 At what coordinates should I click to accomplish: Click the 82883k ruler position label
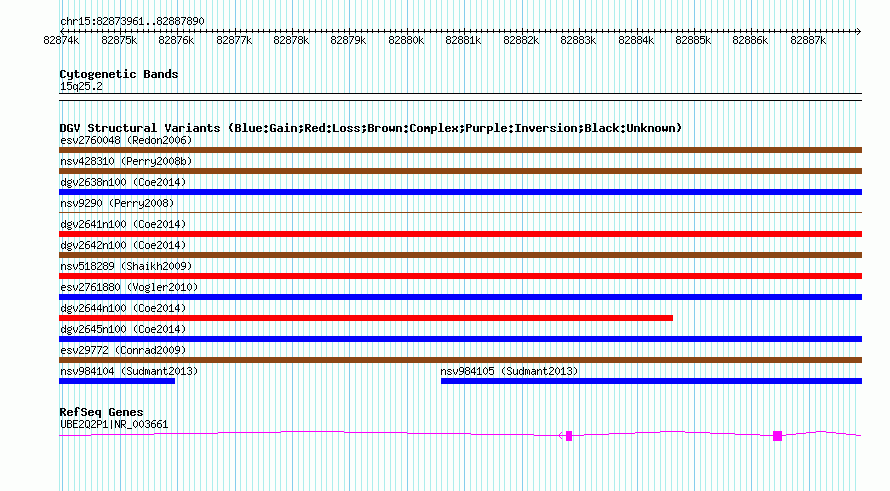pyautogui.click(x=578, y=40)
